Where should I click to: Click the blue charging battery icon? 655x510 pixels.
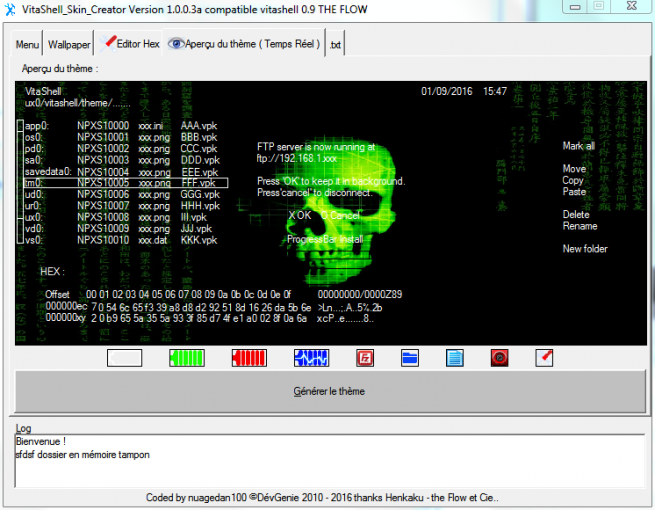311,357
